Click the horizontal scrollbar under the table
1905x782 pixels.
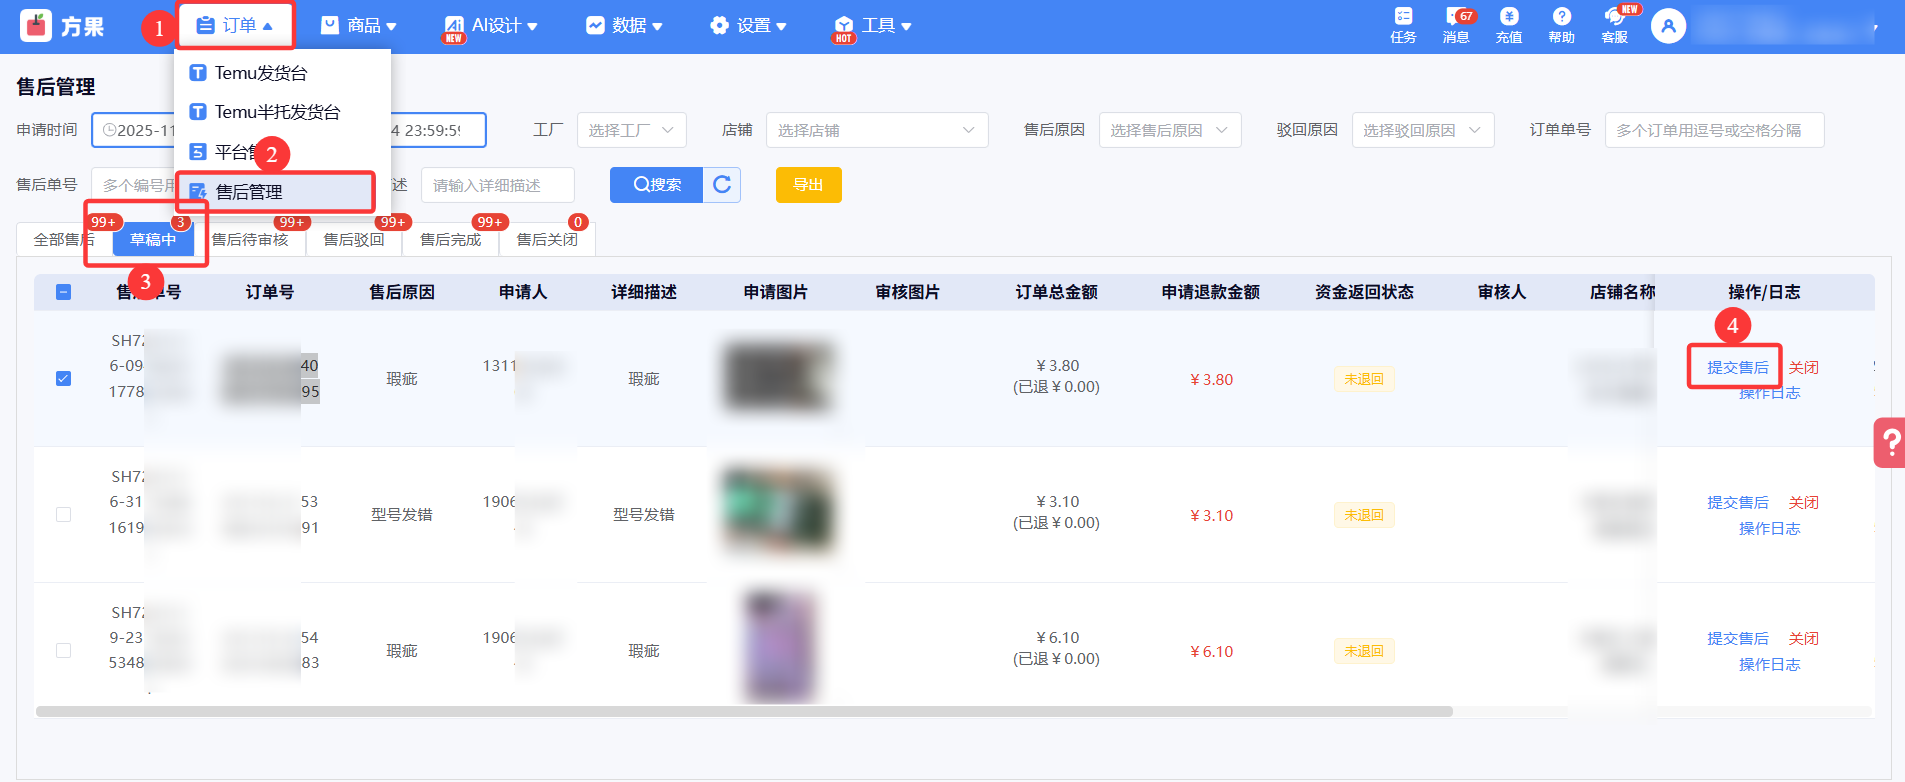click(x=744, y=712)
